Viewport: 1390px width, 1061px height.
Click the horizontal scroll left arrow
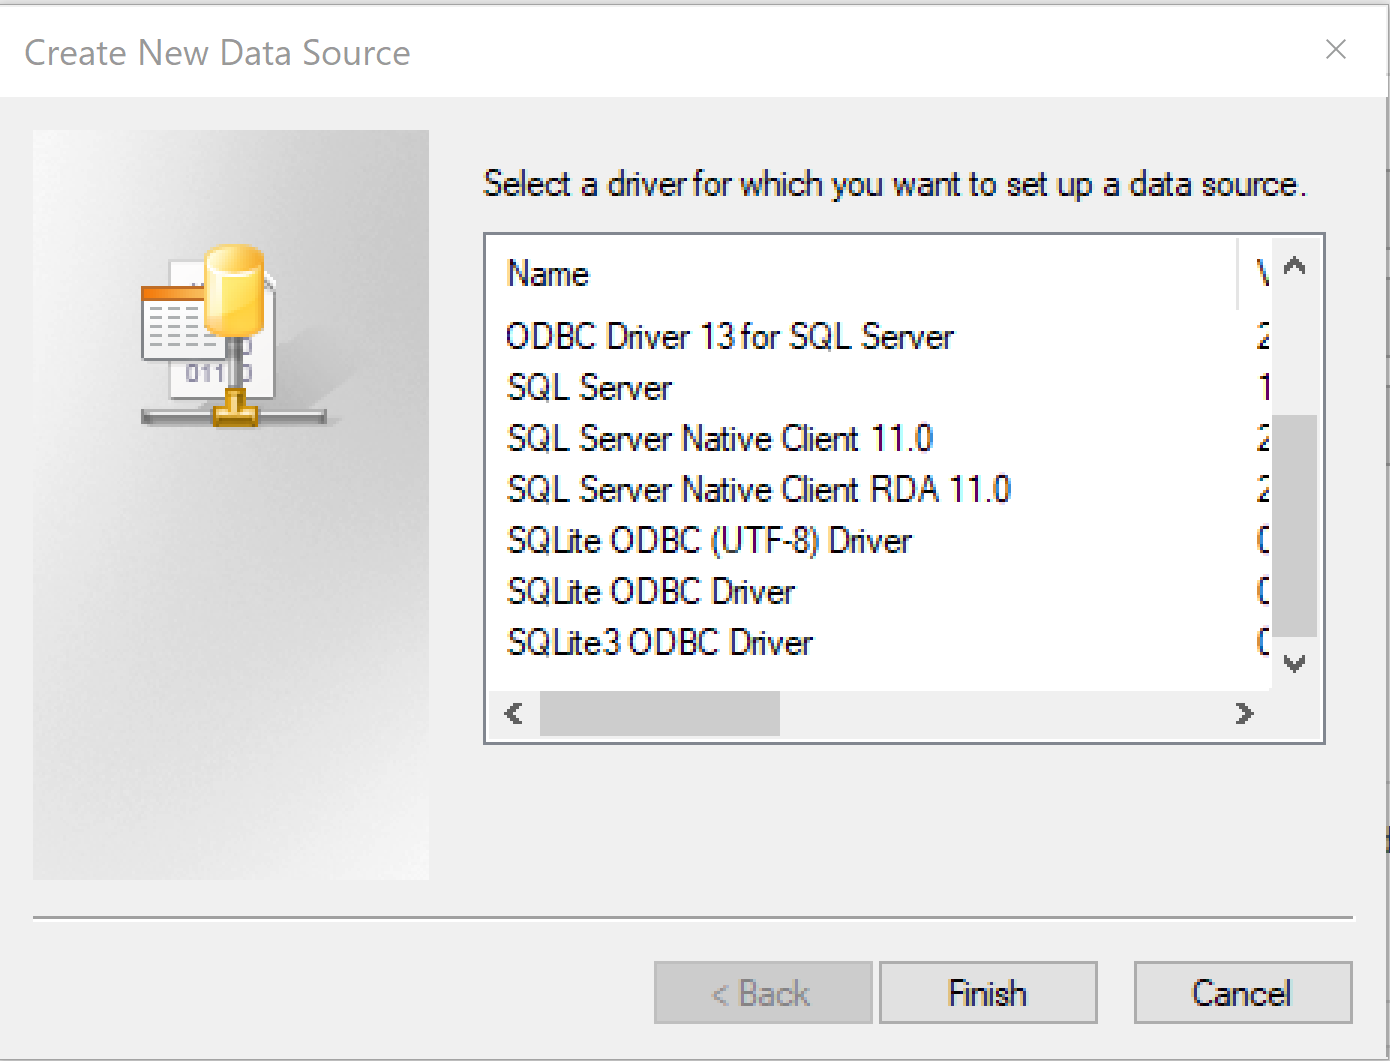[512, 713]
